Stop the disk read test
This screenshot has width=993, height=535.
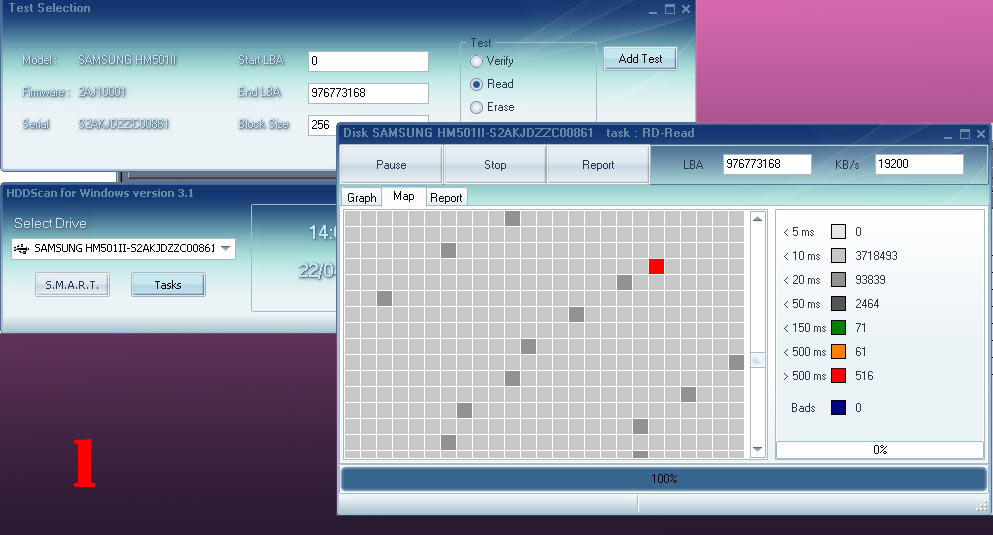pos(495,165)
